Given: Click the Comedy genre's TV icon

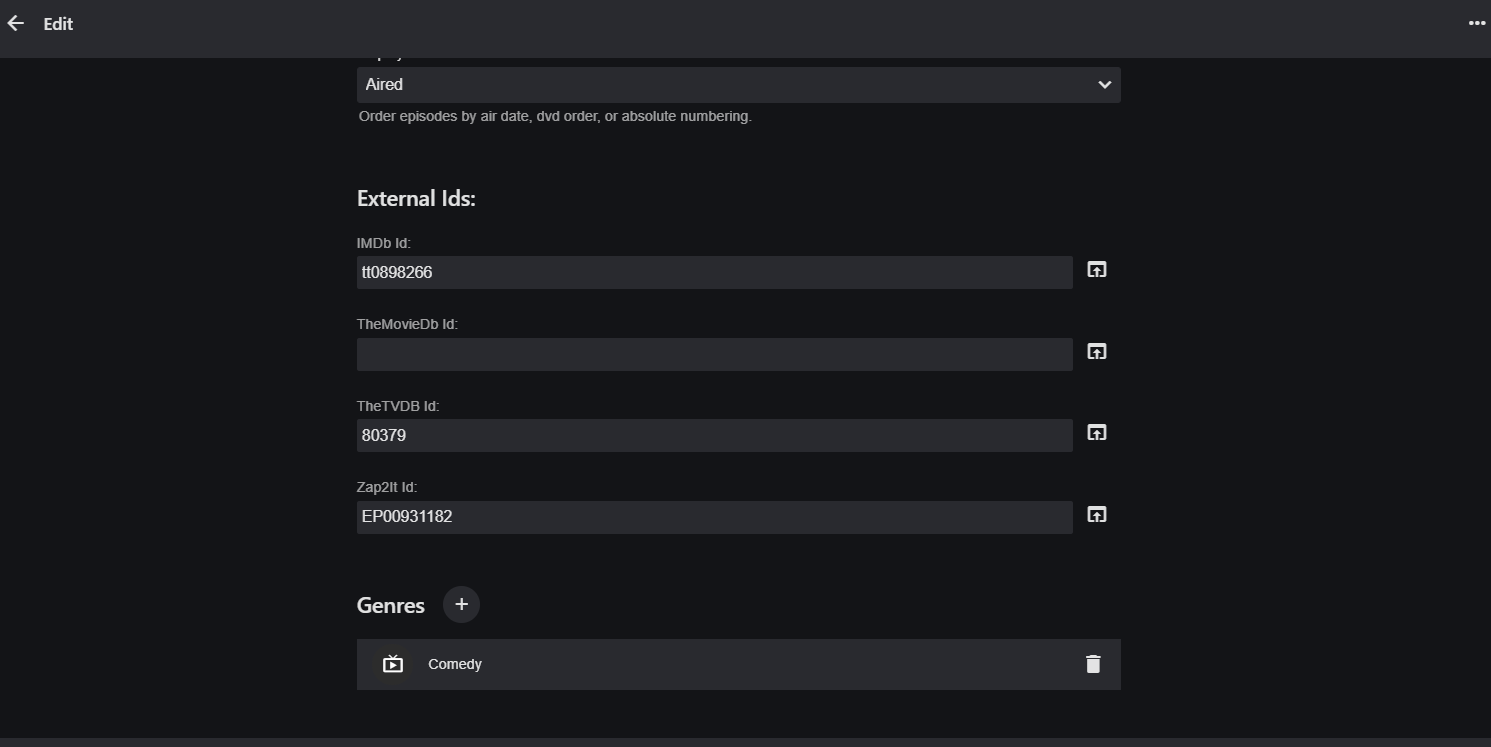Looking at the screenshot, I should 393,664.
